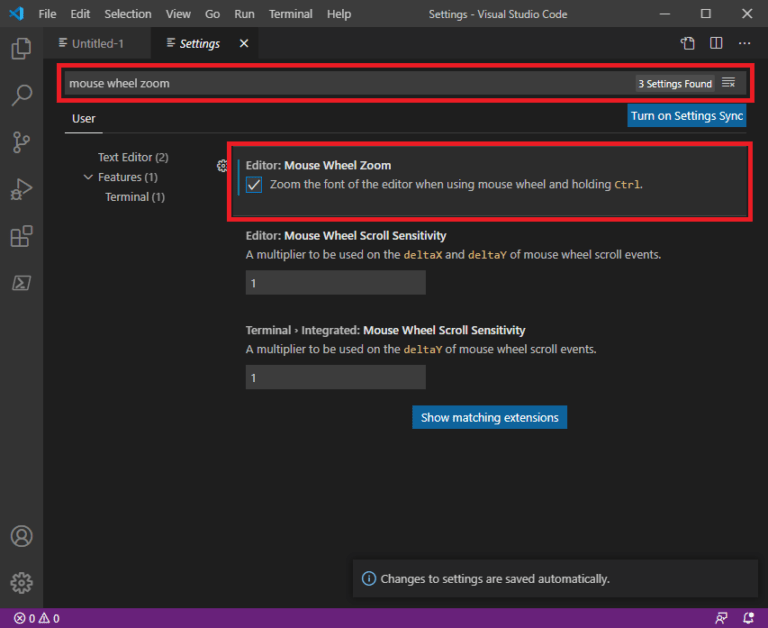Click 'Editor: Mouse Wheel Zoom' setting title
768x628 pixels.
pos(318,166)
